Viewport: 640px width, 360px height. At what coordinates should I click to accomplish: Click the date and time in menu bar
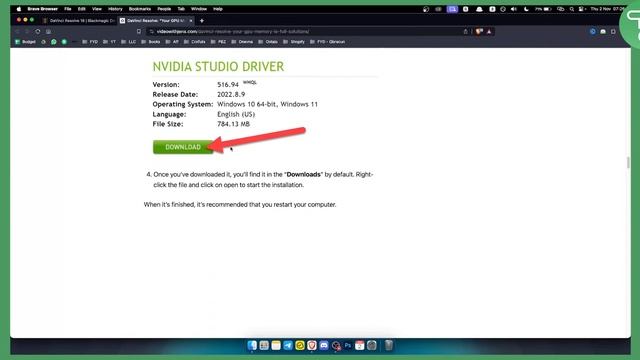[x=607, y=9]
